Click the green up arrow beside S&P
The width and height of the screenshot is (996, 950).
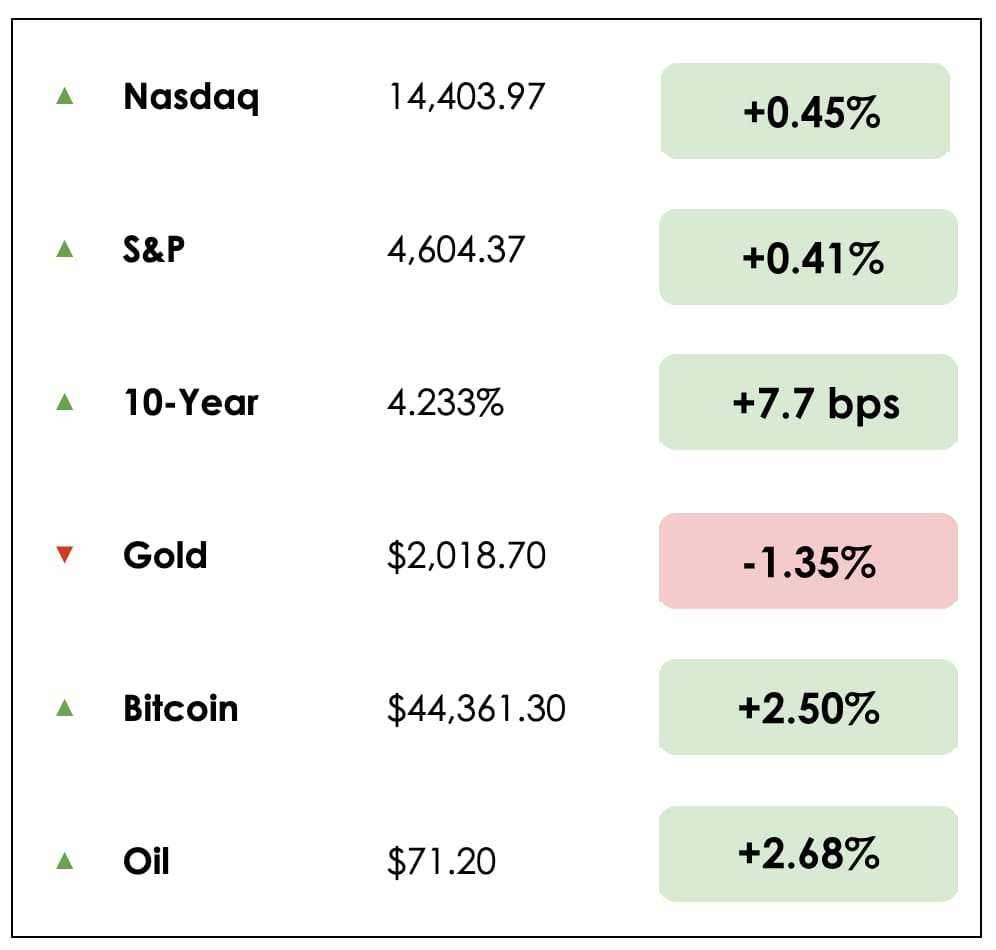65,249
